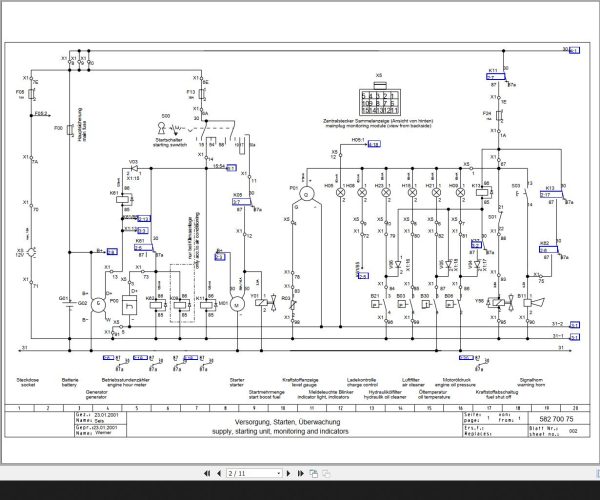The height and width of the screenshot is (500, 600).
Task: Click the 'Öltemperatur oil temperature' label
Action: [434, 394]
